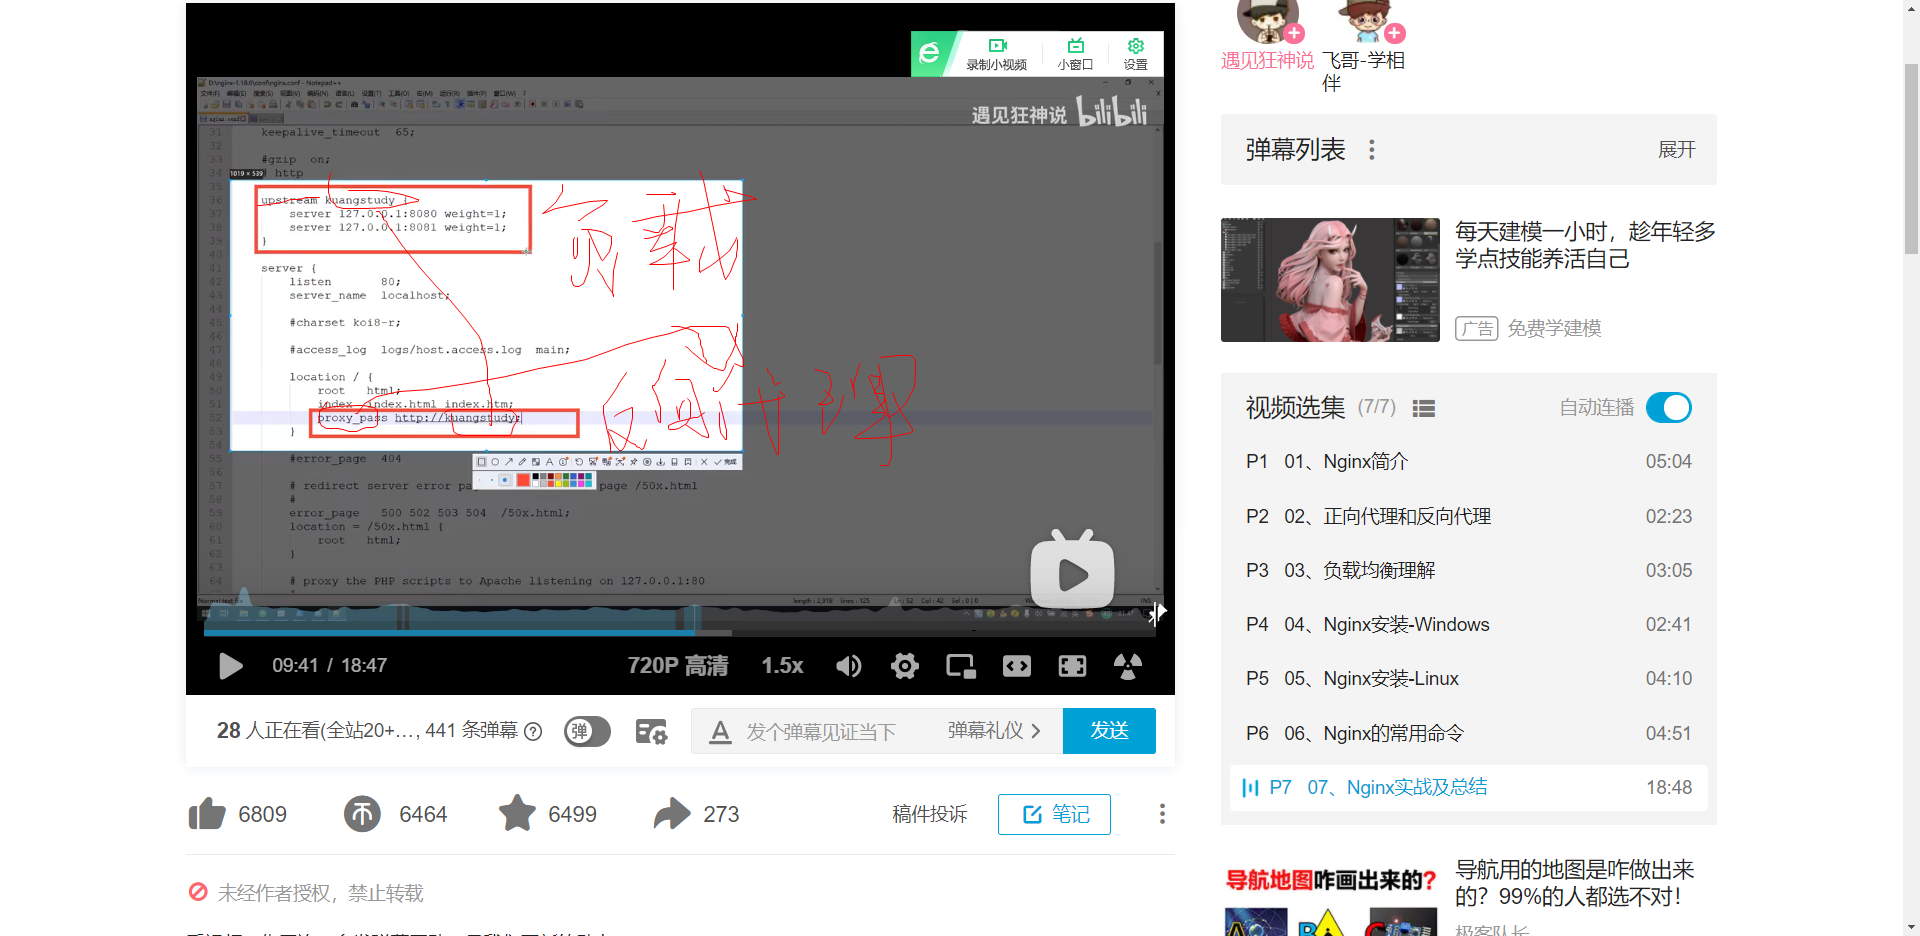Toggle the danmaku 弹 switch

[587, 731]
